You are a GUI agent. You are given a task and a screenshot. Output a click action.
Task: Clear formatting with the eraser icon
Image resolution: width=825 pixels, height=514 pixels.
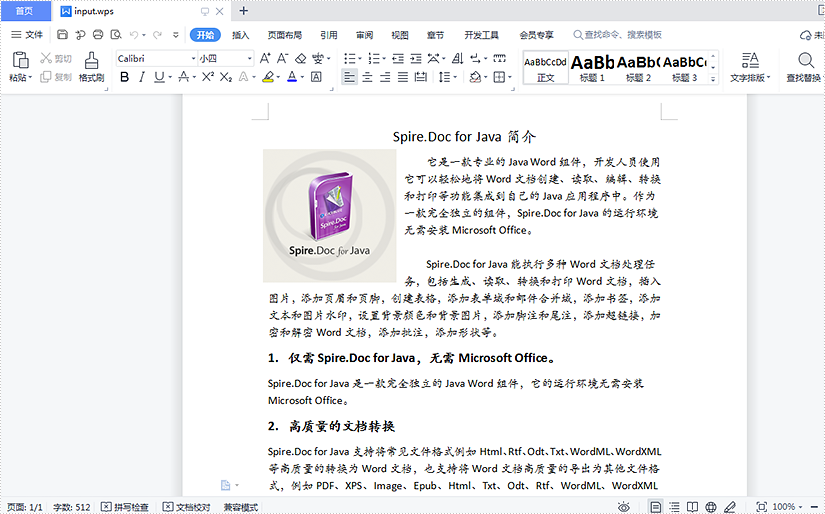pyautogui.click(x=300, y=58)
